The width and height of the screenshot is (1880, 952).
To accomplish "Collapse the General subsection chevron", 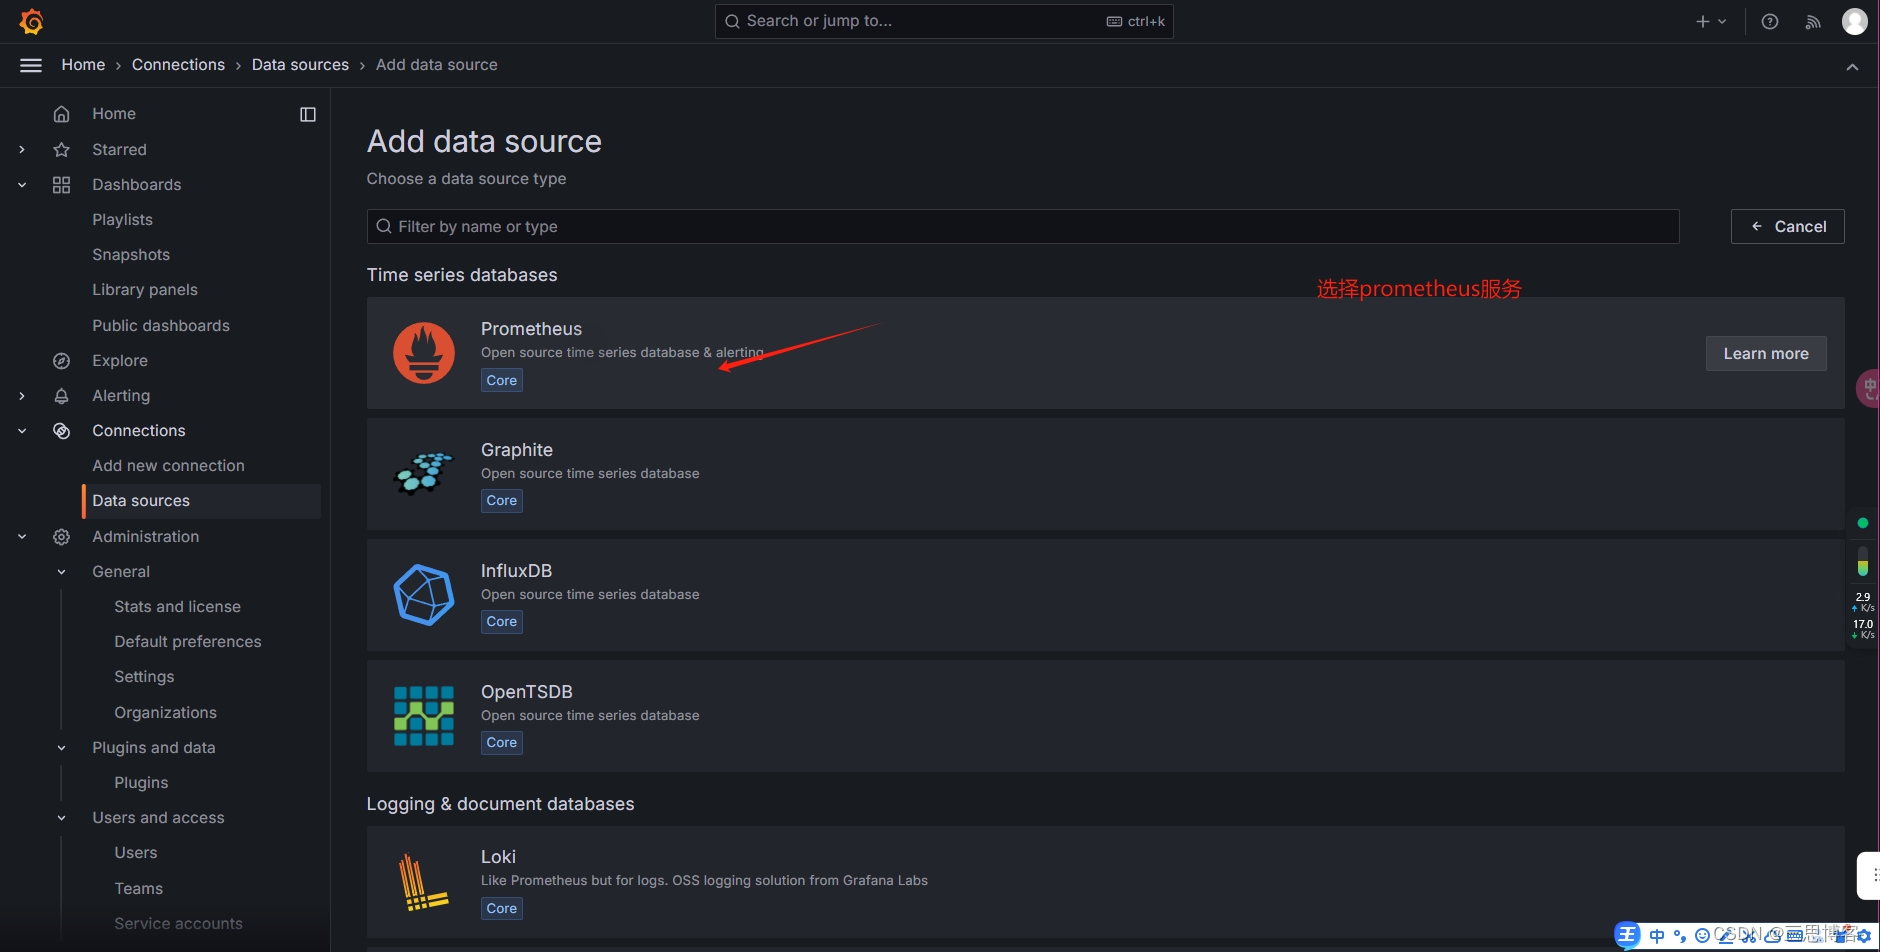I will pyautogui.click(x=62, y=572).
